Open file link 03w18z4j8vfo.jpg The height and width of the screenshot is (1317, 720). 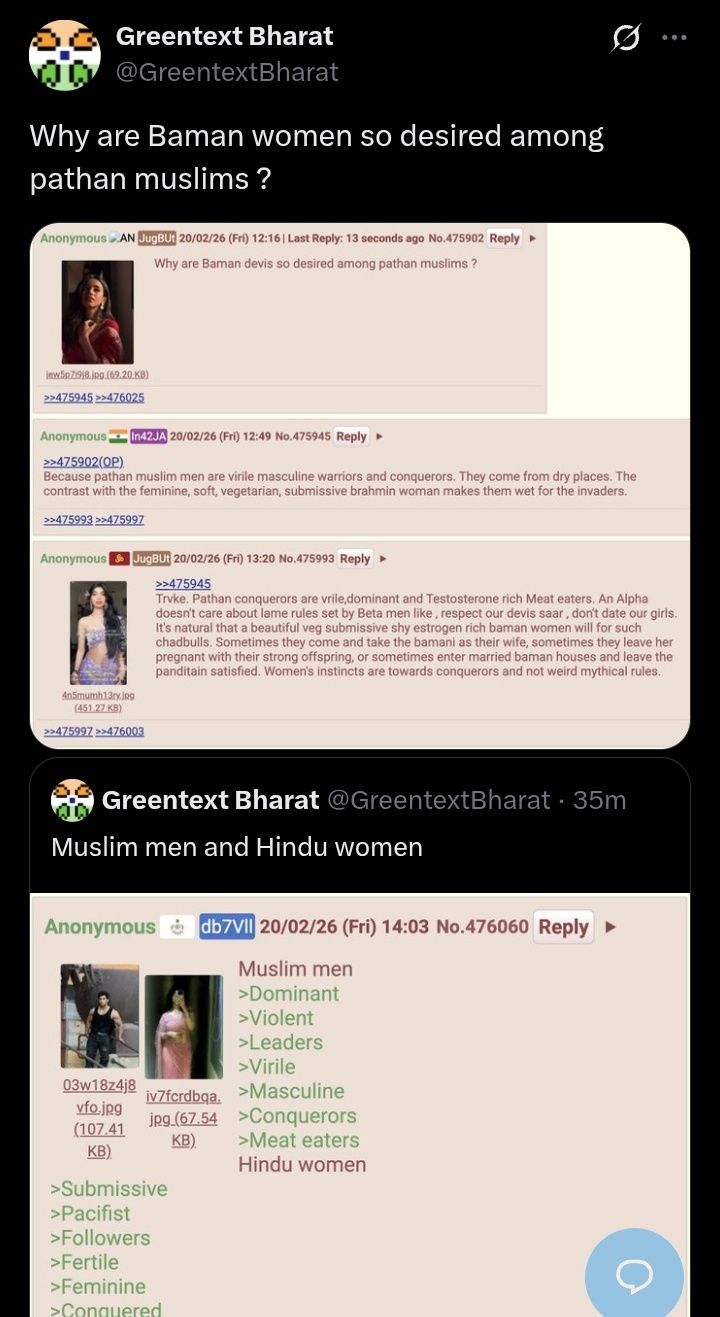(x=99, y=1118)
